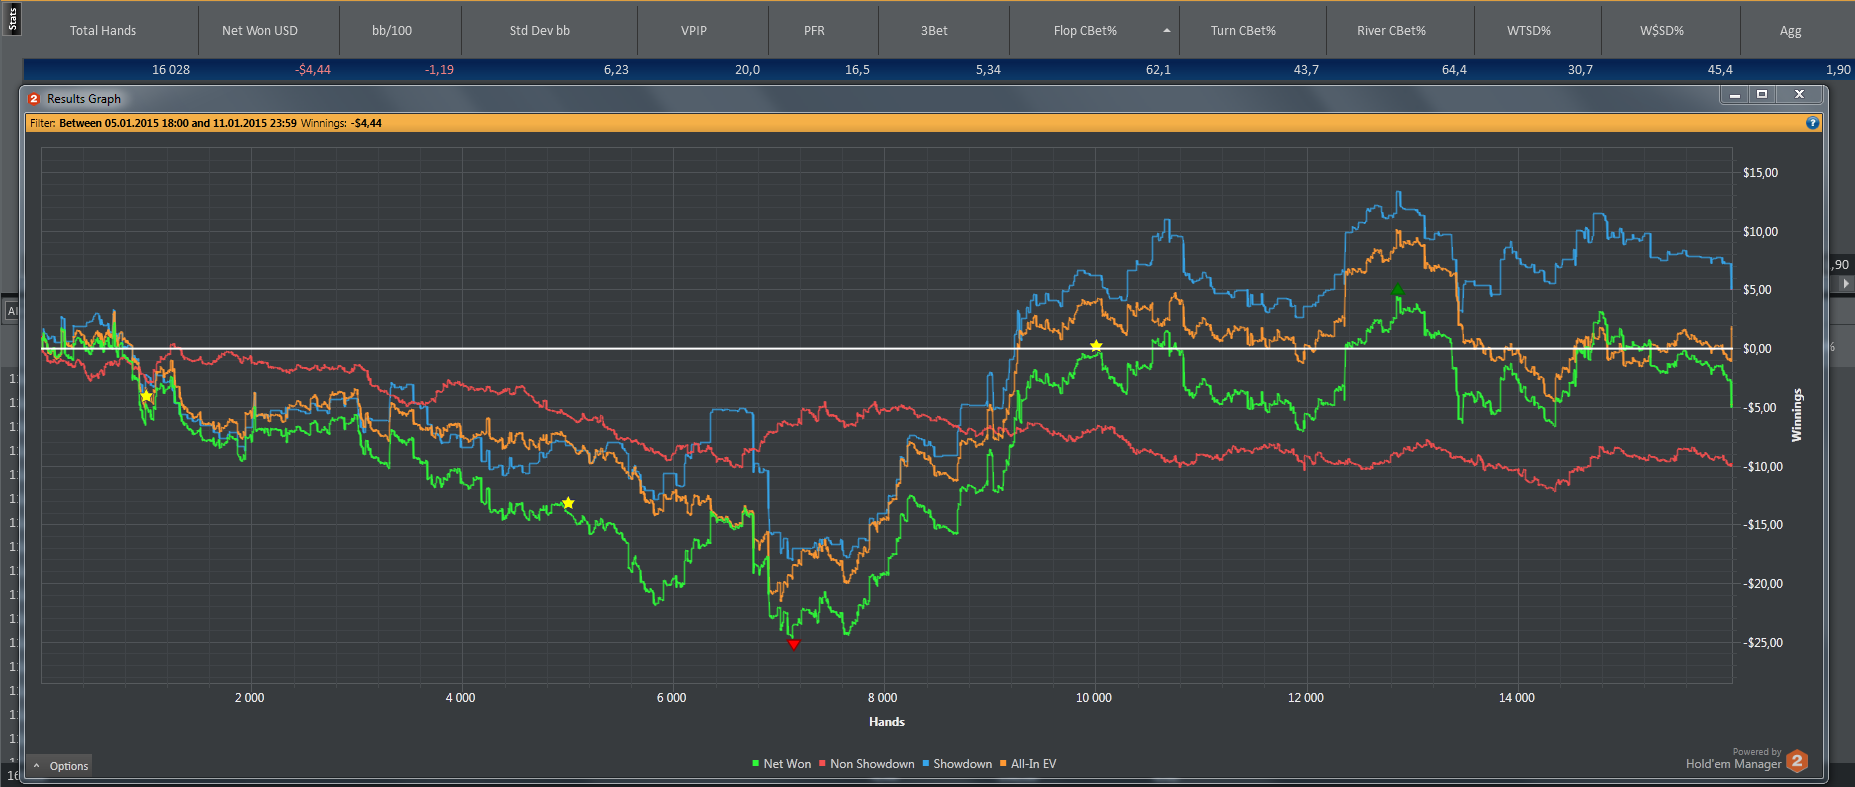Click the blue Showdown legend swatch
This screenshot has width=1855, height=787.
[926, 764]
